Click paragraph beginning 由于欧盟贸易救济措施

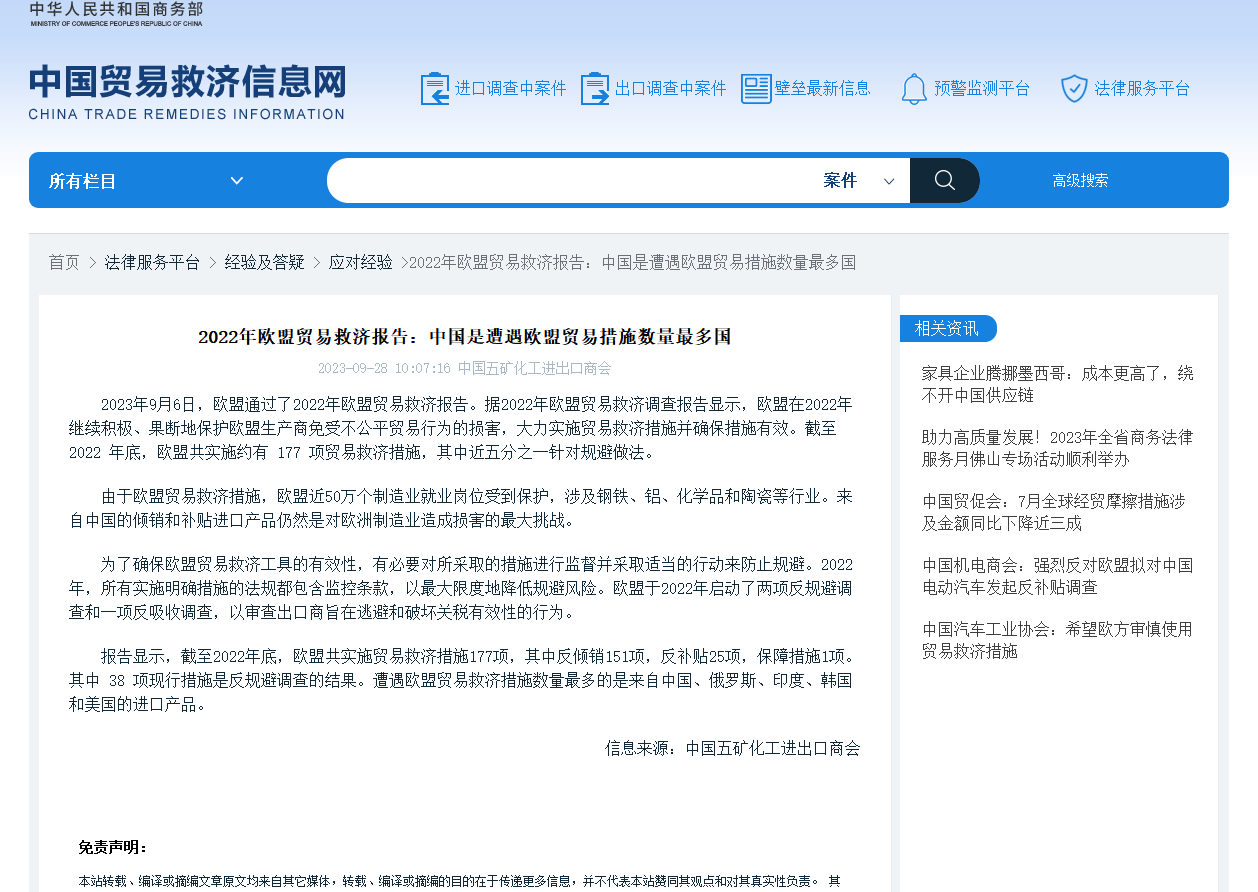coord(461,508)
